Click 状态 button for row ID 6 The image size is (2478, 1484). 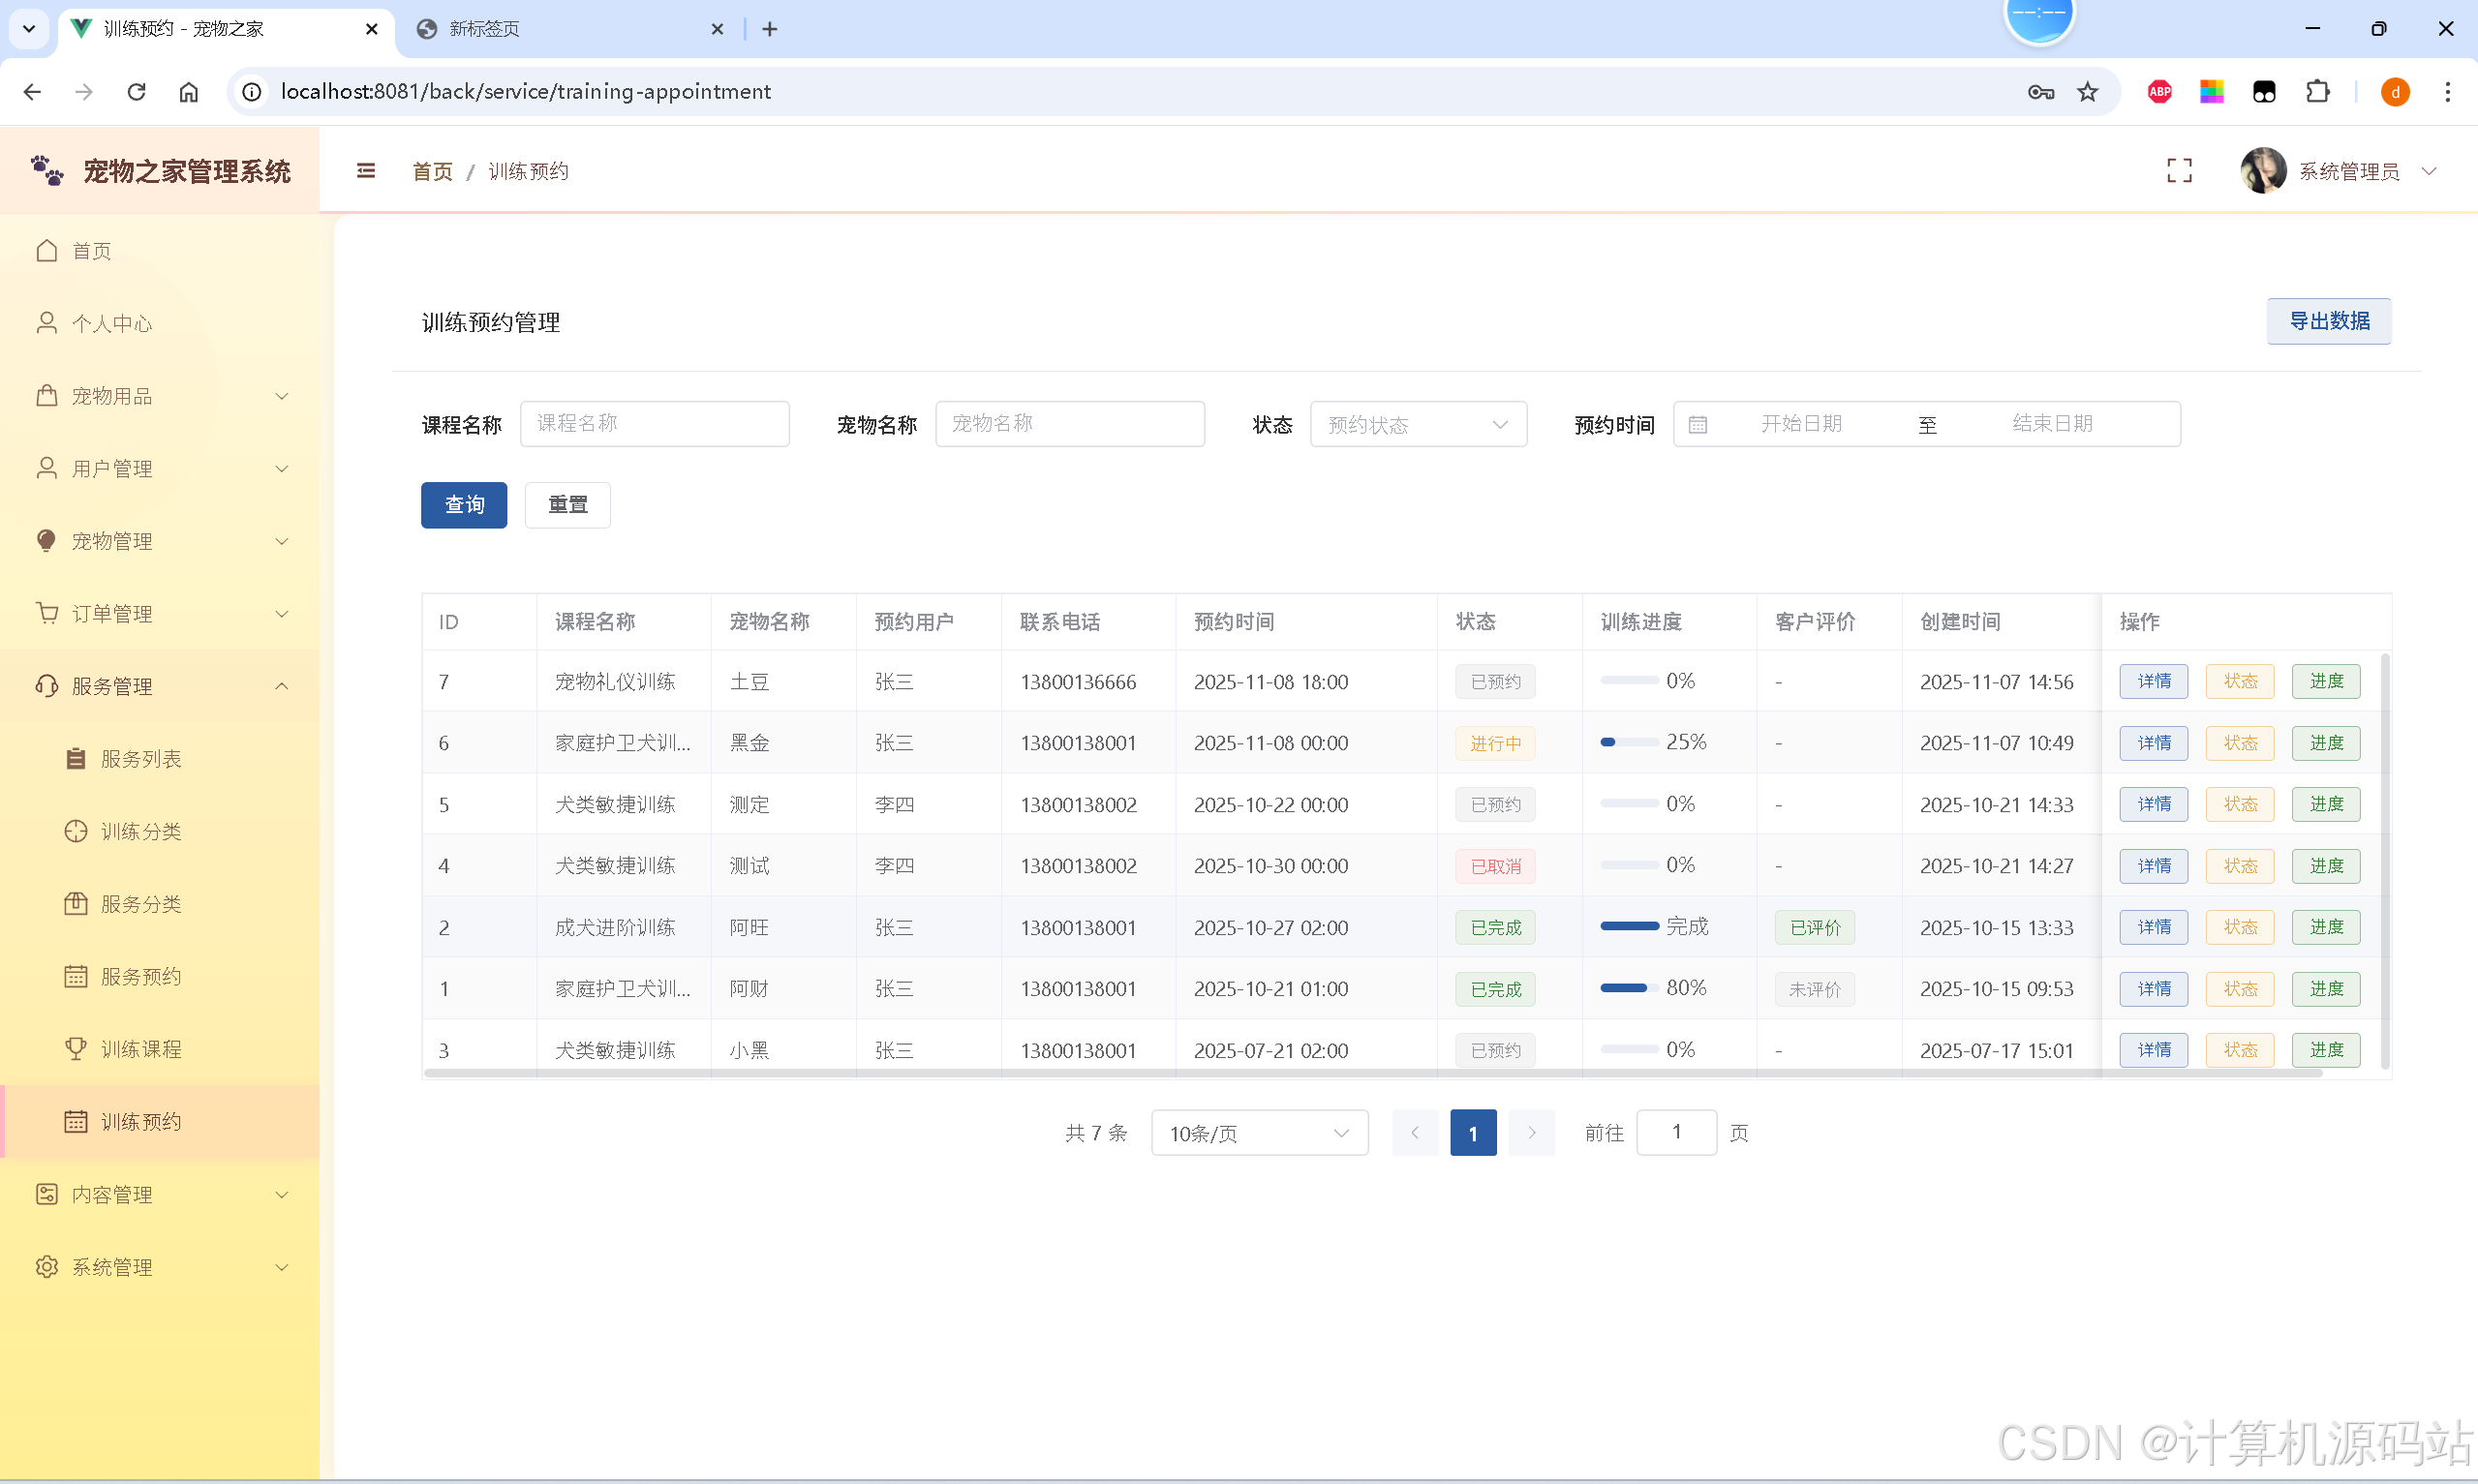(2240, 743)
